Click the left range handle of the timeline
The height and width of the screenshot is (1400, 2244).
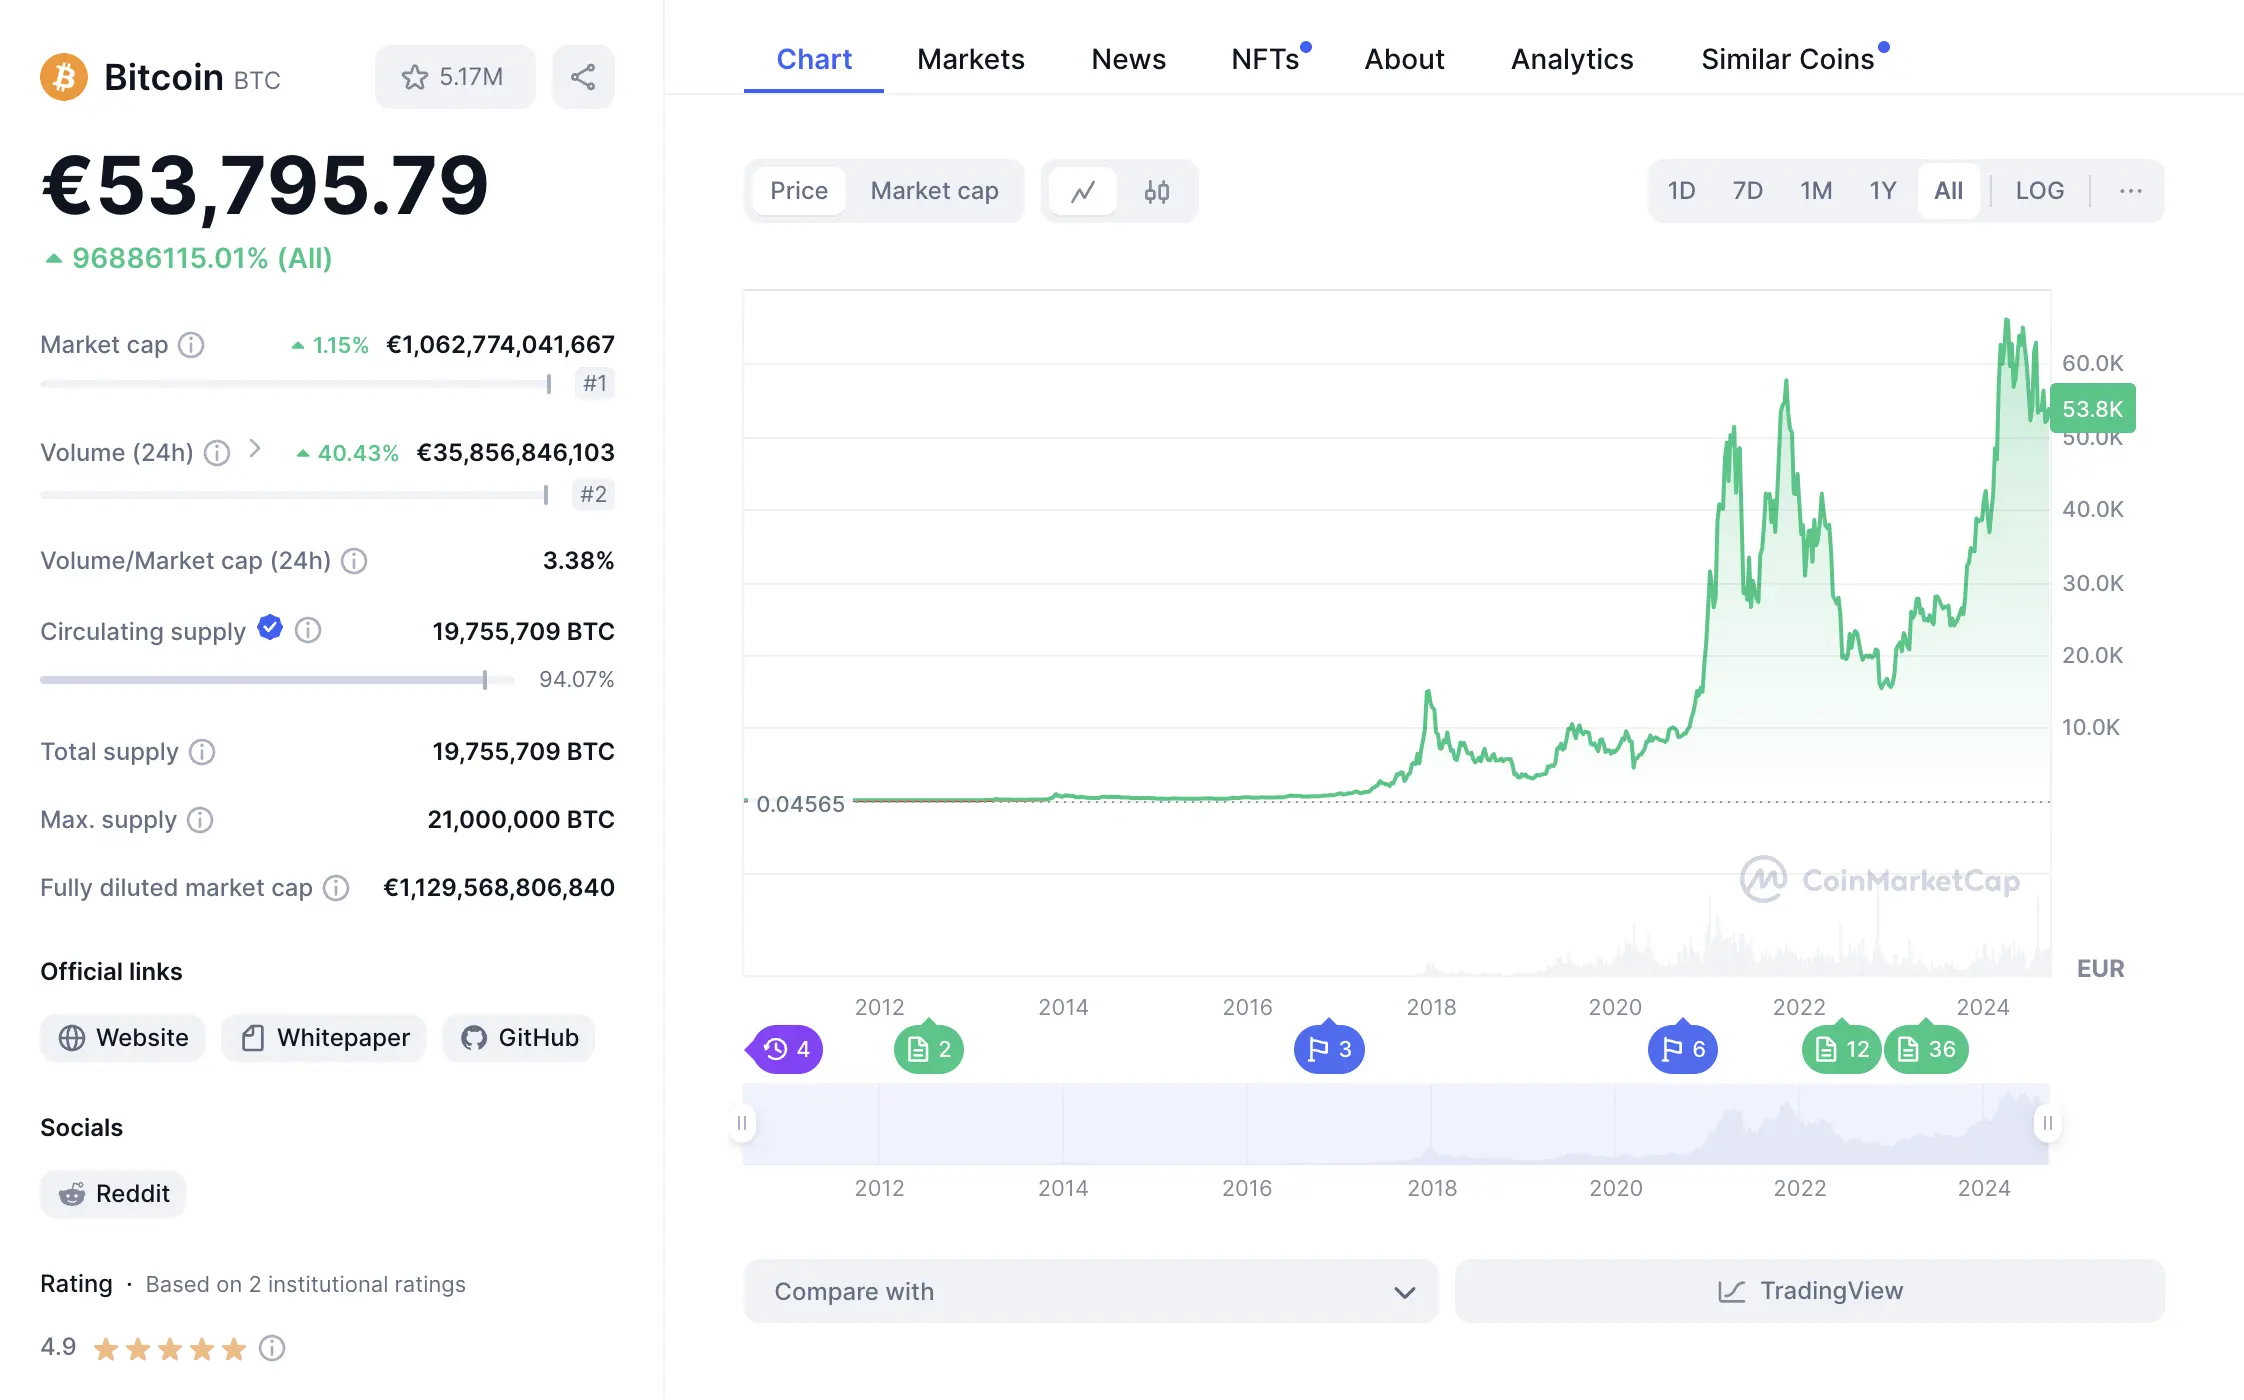(742, 1123)
